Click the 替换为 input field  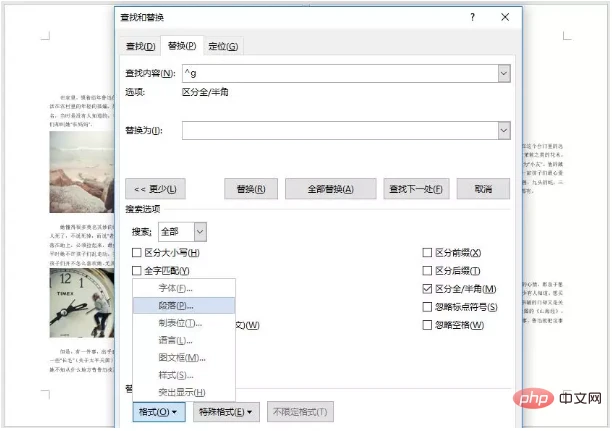pyautogui.click(x=340, y=130)
